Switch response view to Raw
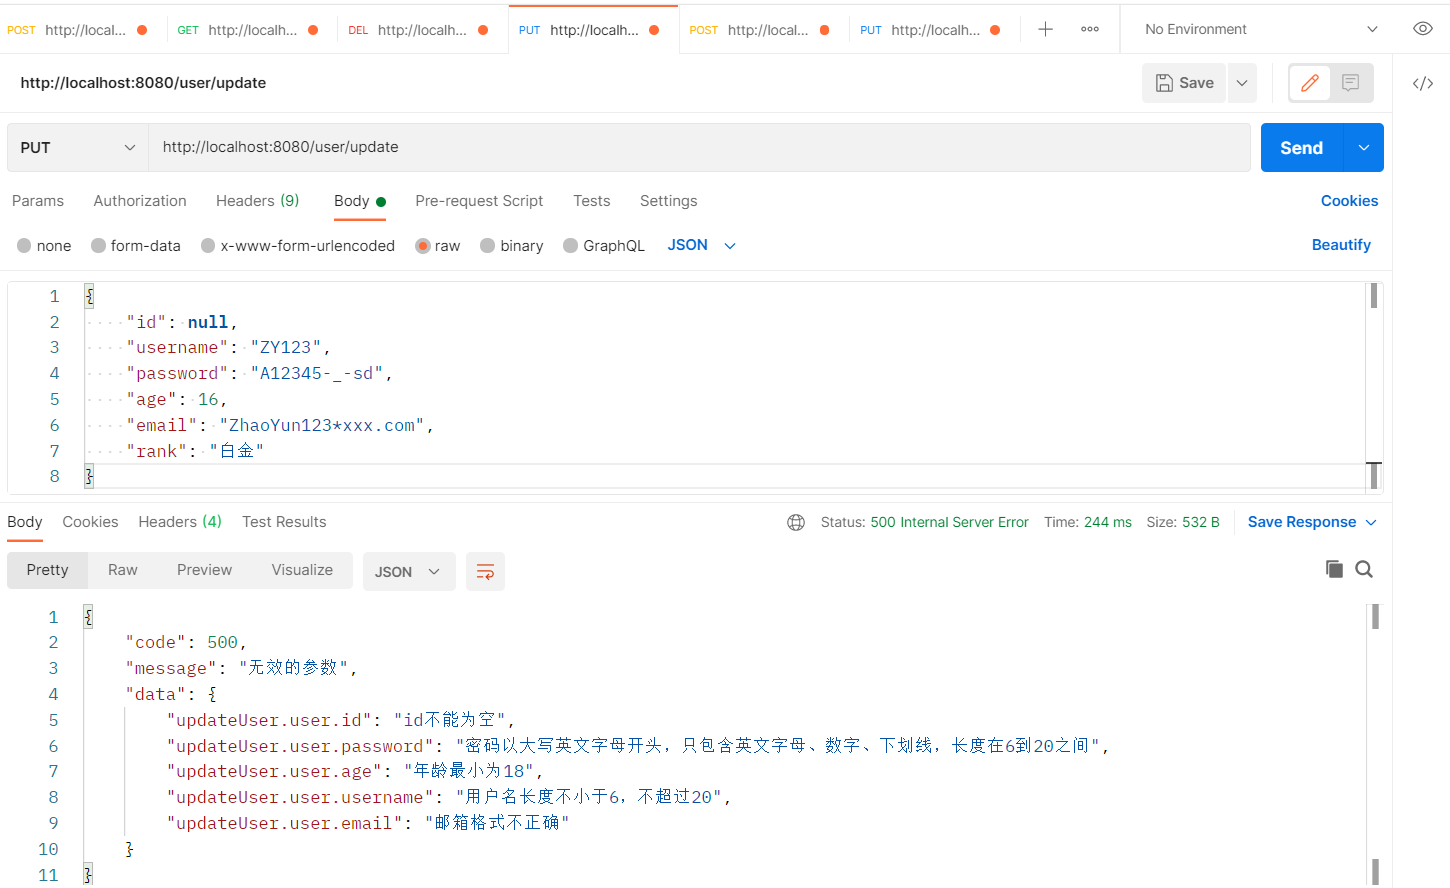The image size is (1450, 888). click(x=123, y=570)
